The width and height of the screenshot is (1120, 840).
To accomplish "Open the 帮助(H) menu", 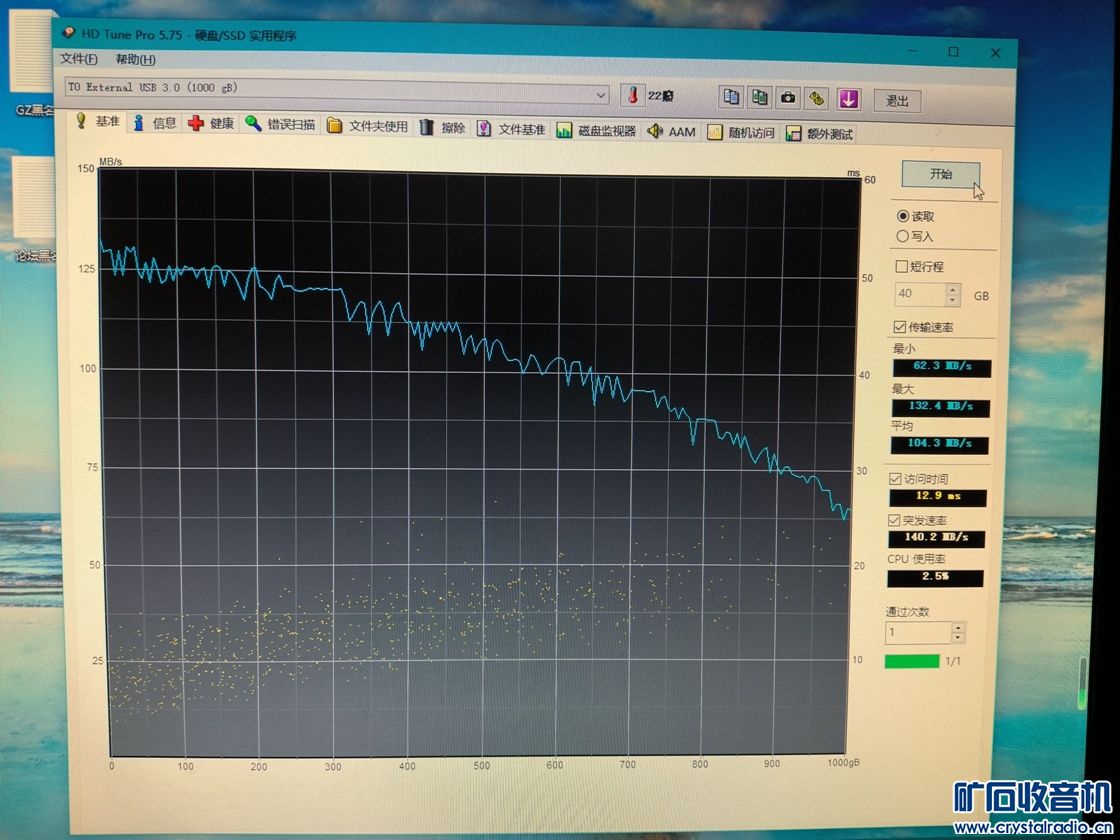I will tap(135, 59).
